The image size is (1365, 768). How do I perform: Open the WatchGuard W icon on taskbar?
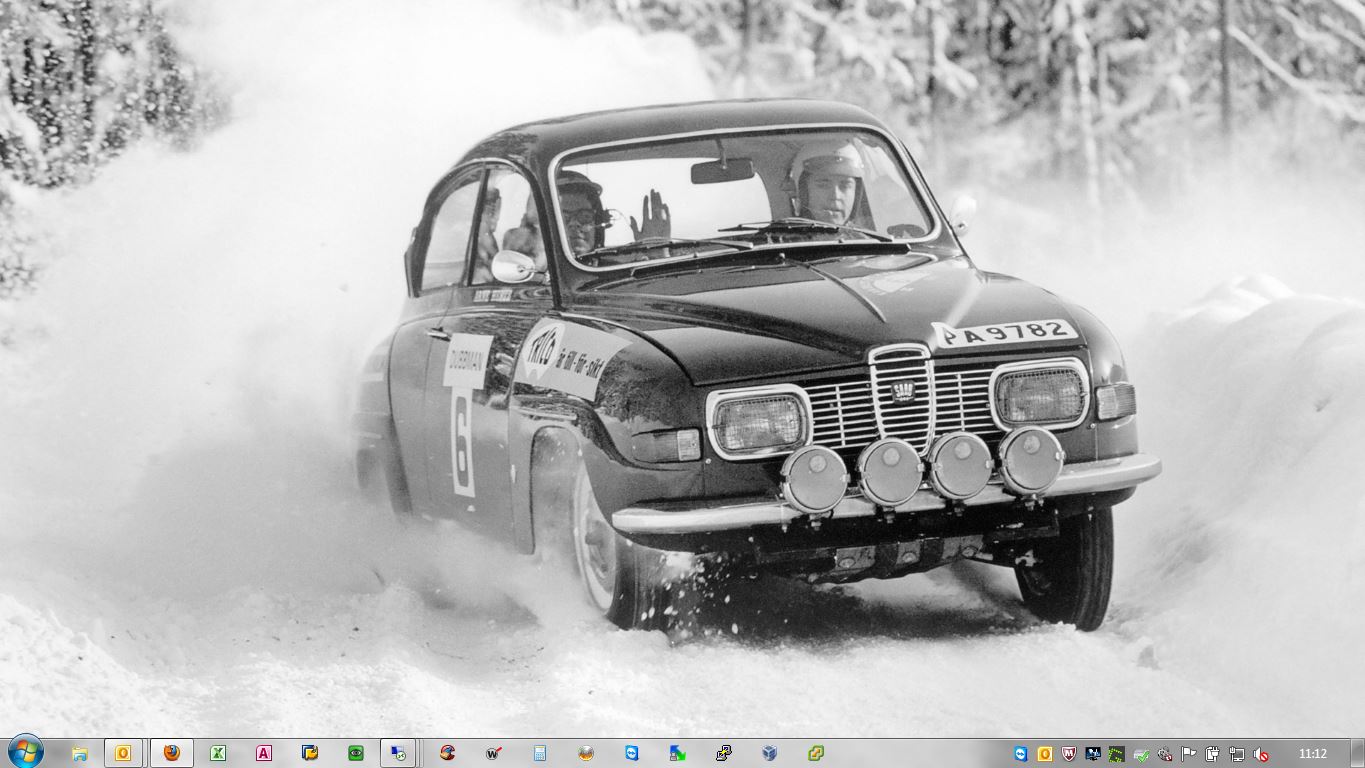[x=493, y=753]
